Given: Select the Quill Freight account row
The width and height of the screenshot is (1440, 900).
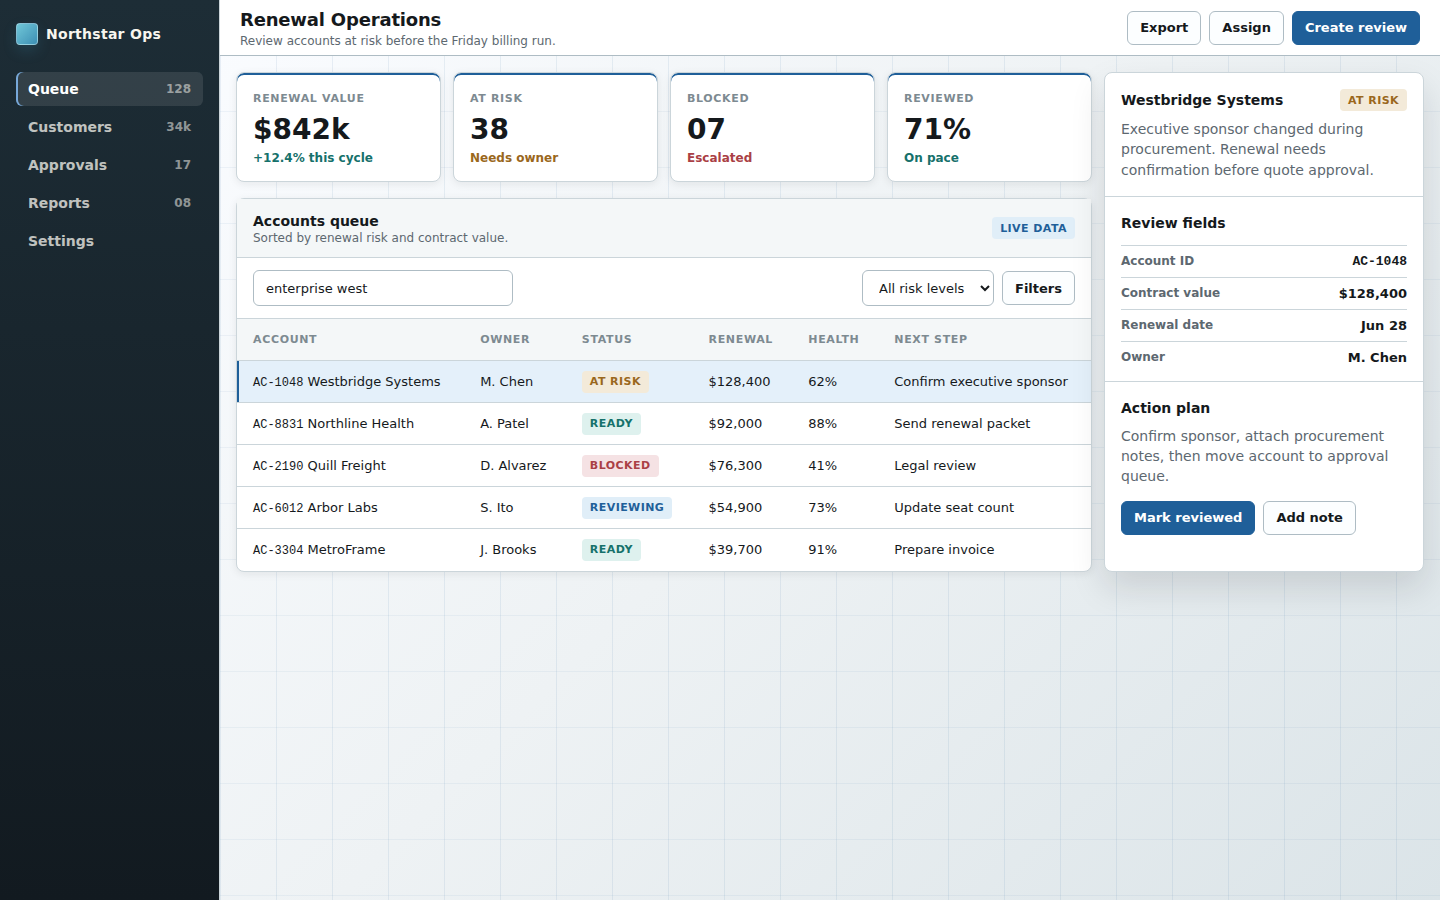Looking at the screenshot, I should (664, 466).
